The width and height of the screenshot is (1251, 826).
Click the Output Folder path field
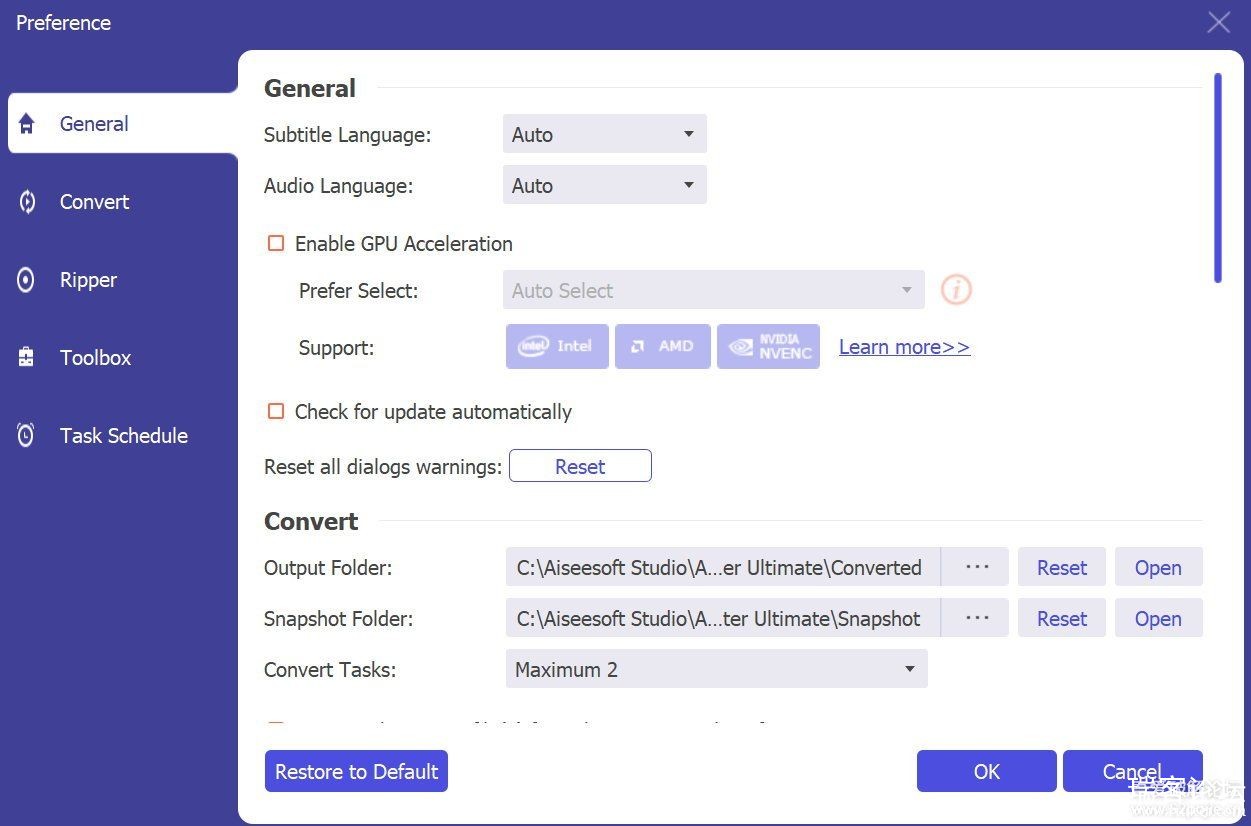[x=723, y=566]
